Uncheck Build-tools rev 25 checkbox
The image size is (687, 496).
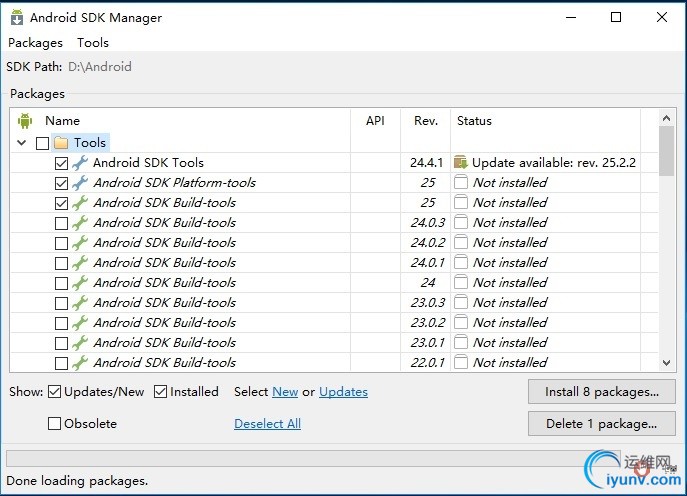[x=61, y=204]
